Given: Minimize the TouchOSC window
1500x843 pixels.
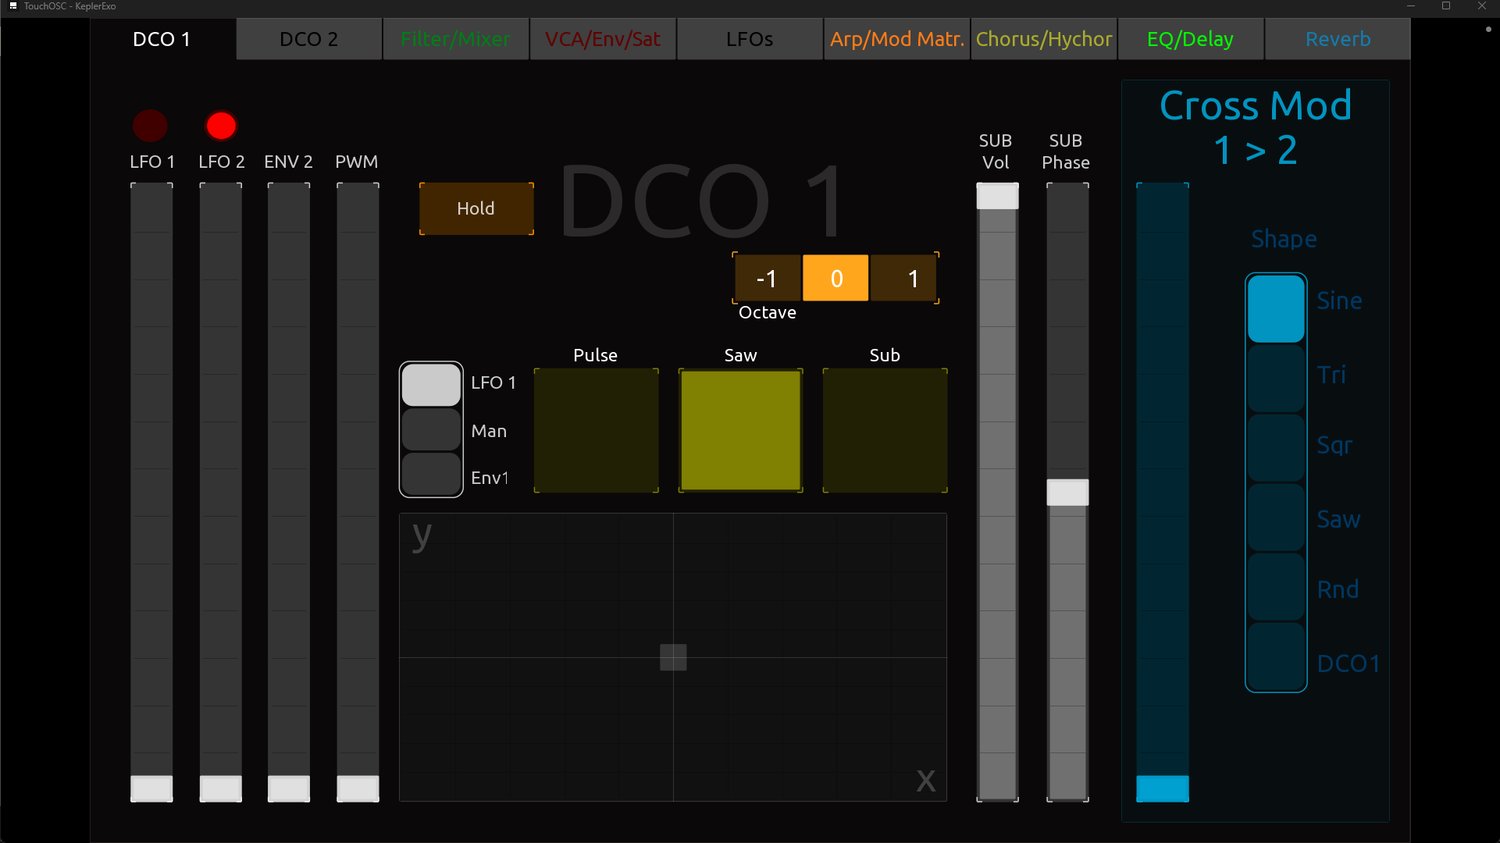Looking at the screenshot, I should (x=1411, y=6).
